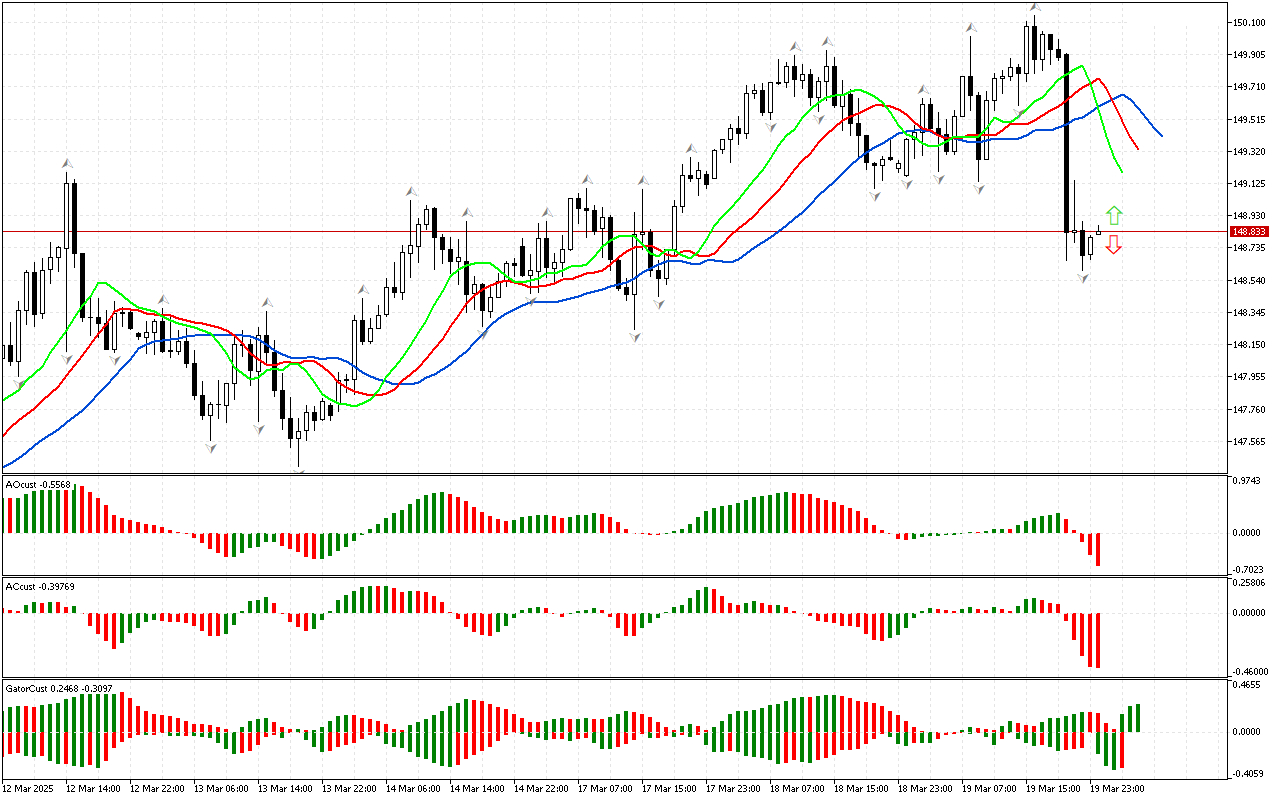Click the 13 Mar 22:00 time label
Image resolution: width=1280 pixels, height=800 pixels.
(x=349, y=789)
